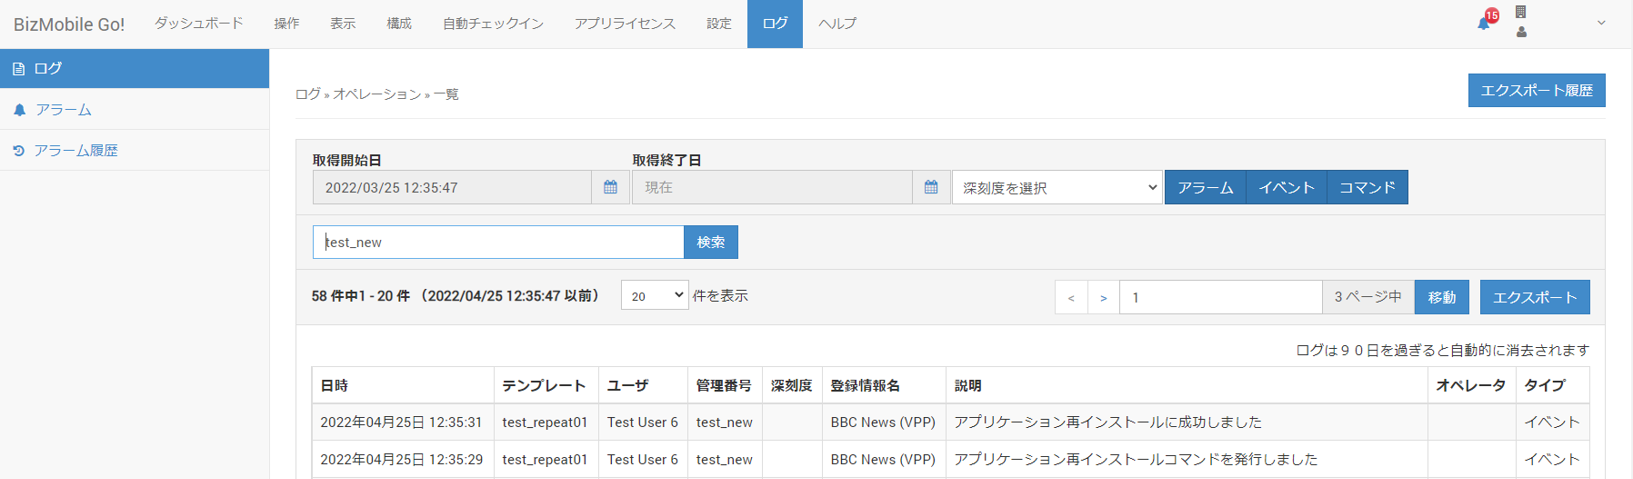
Task: Select アラーム in the left sidebar
Action: (x=63, y=109)
